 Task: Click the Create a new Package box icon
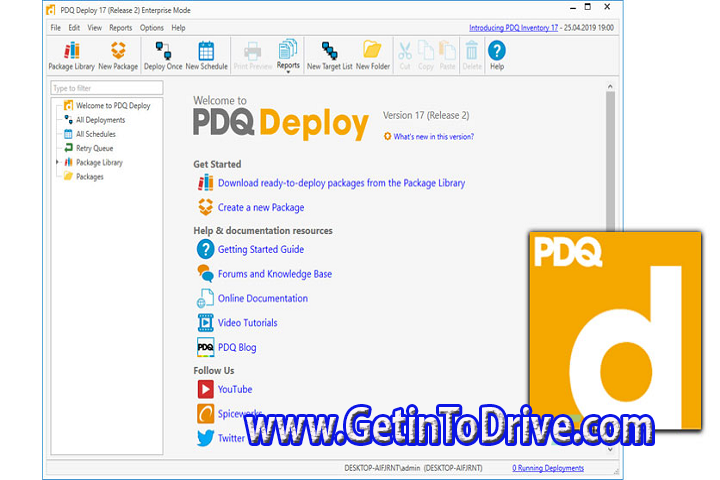205,207
